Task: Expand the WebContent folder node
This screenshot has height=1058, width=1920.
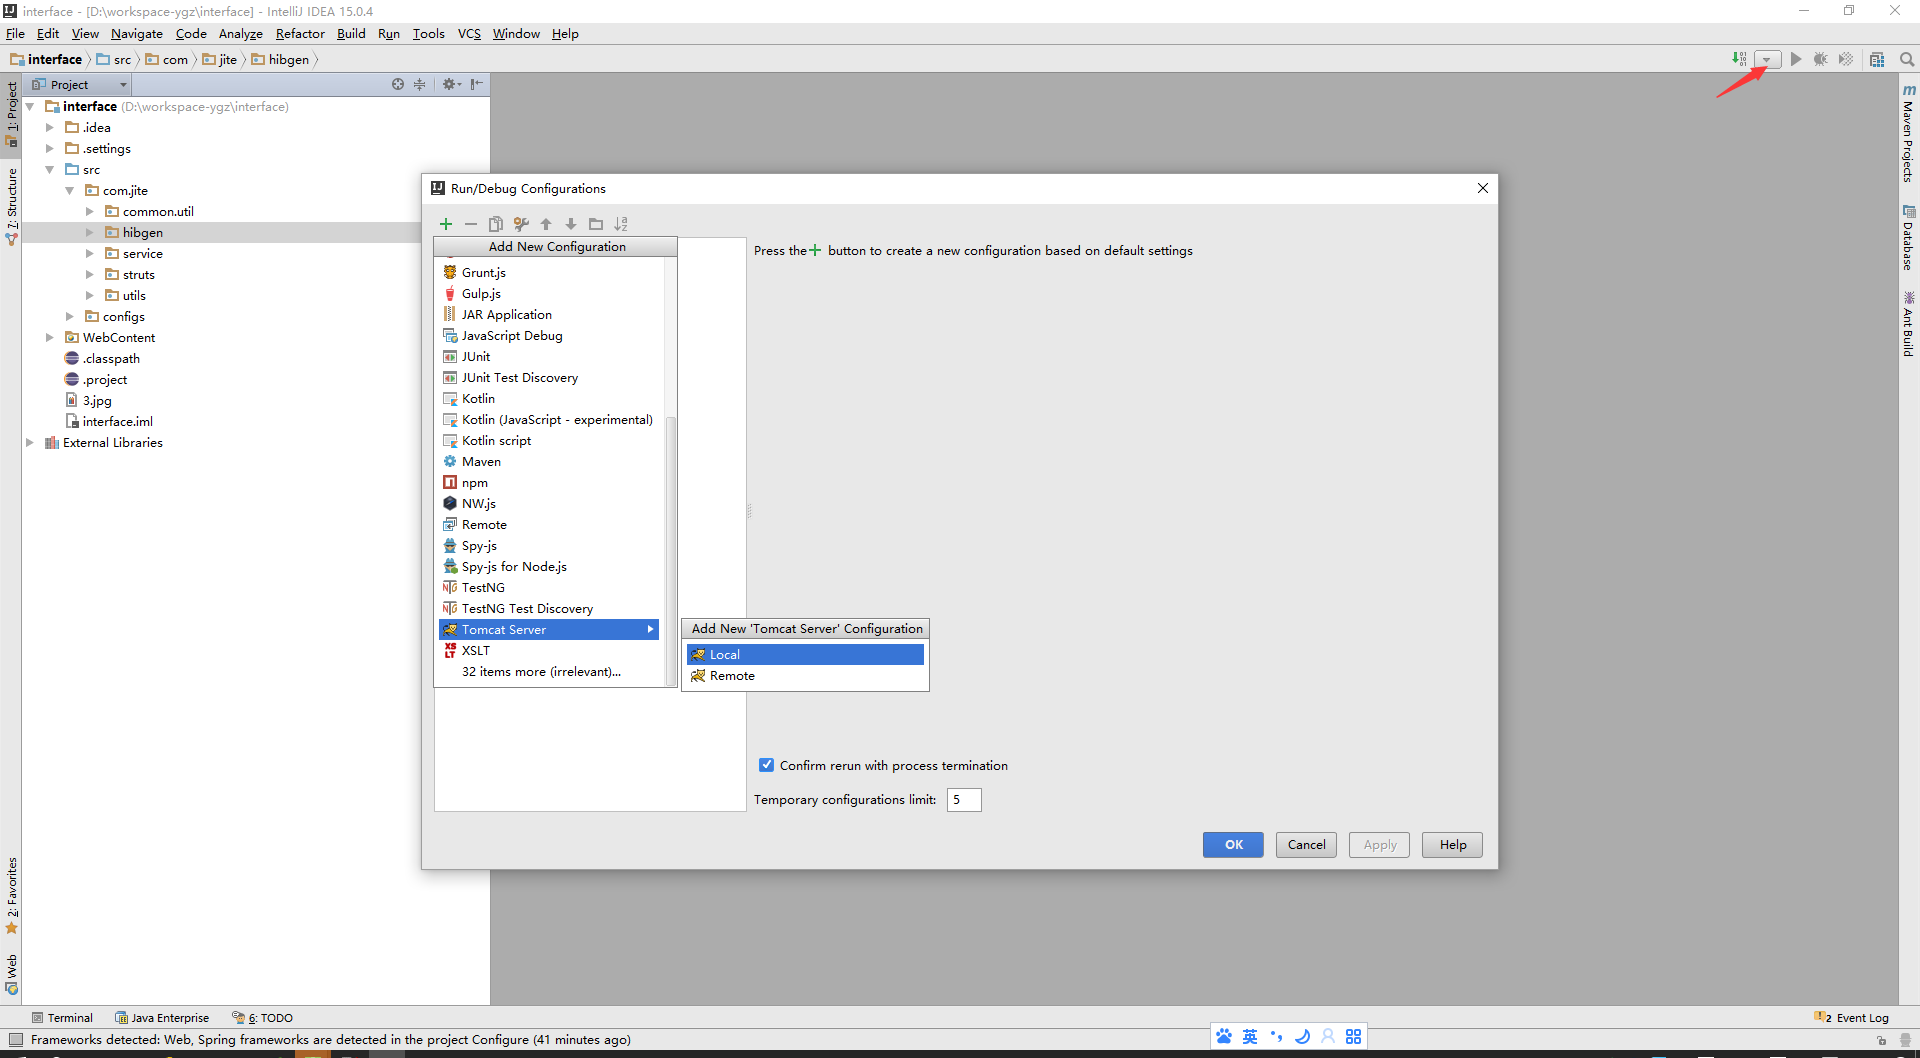Action: tap(50, 337)
